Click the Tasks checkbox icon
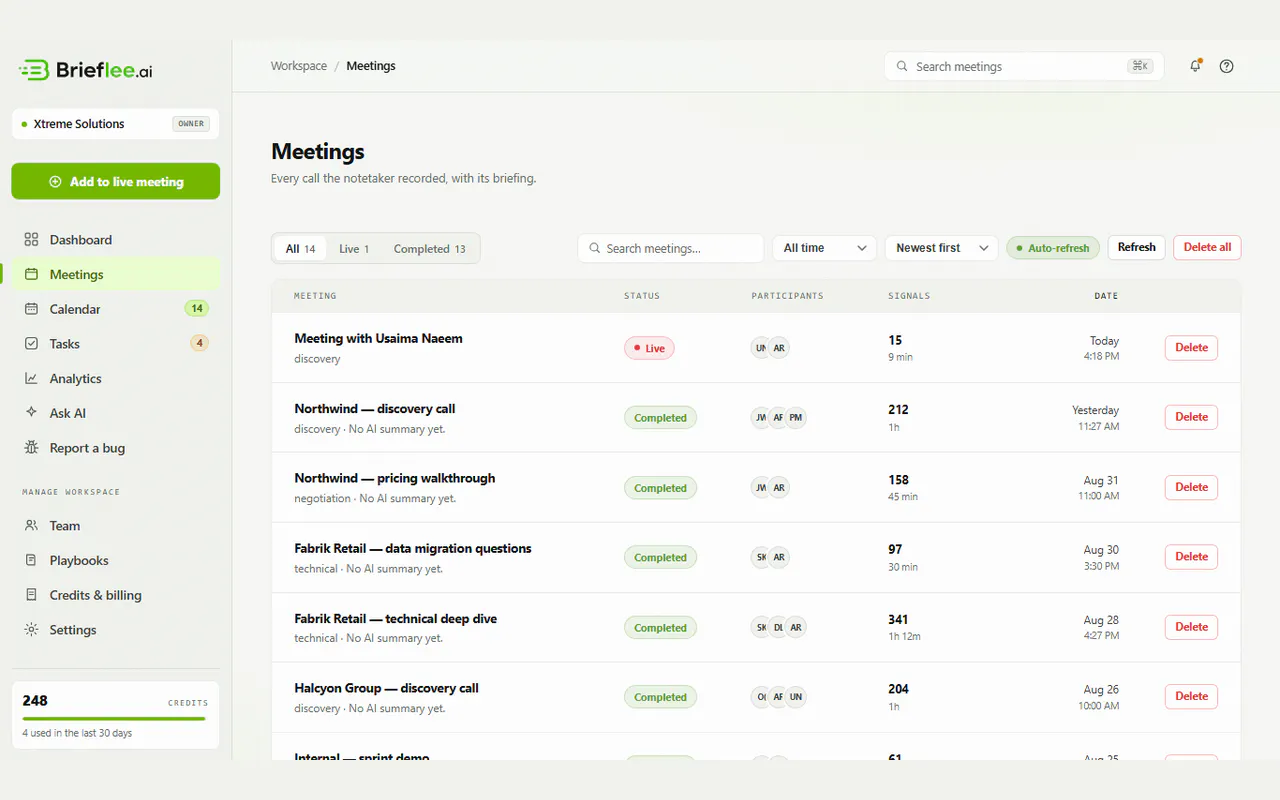 pyautogui.click(x=31, y=344)
